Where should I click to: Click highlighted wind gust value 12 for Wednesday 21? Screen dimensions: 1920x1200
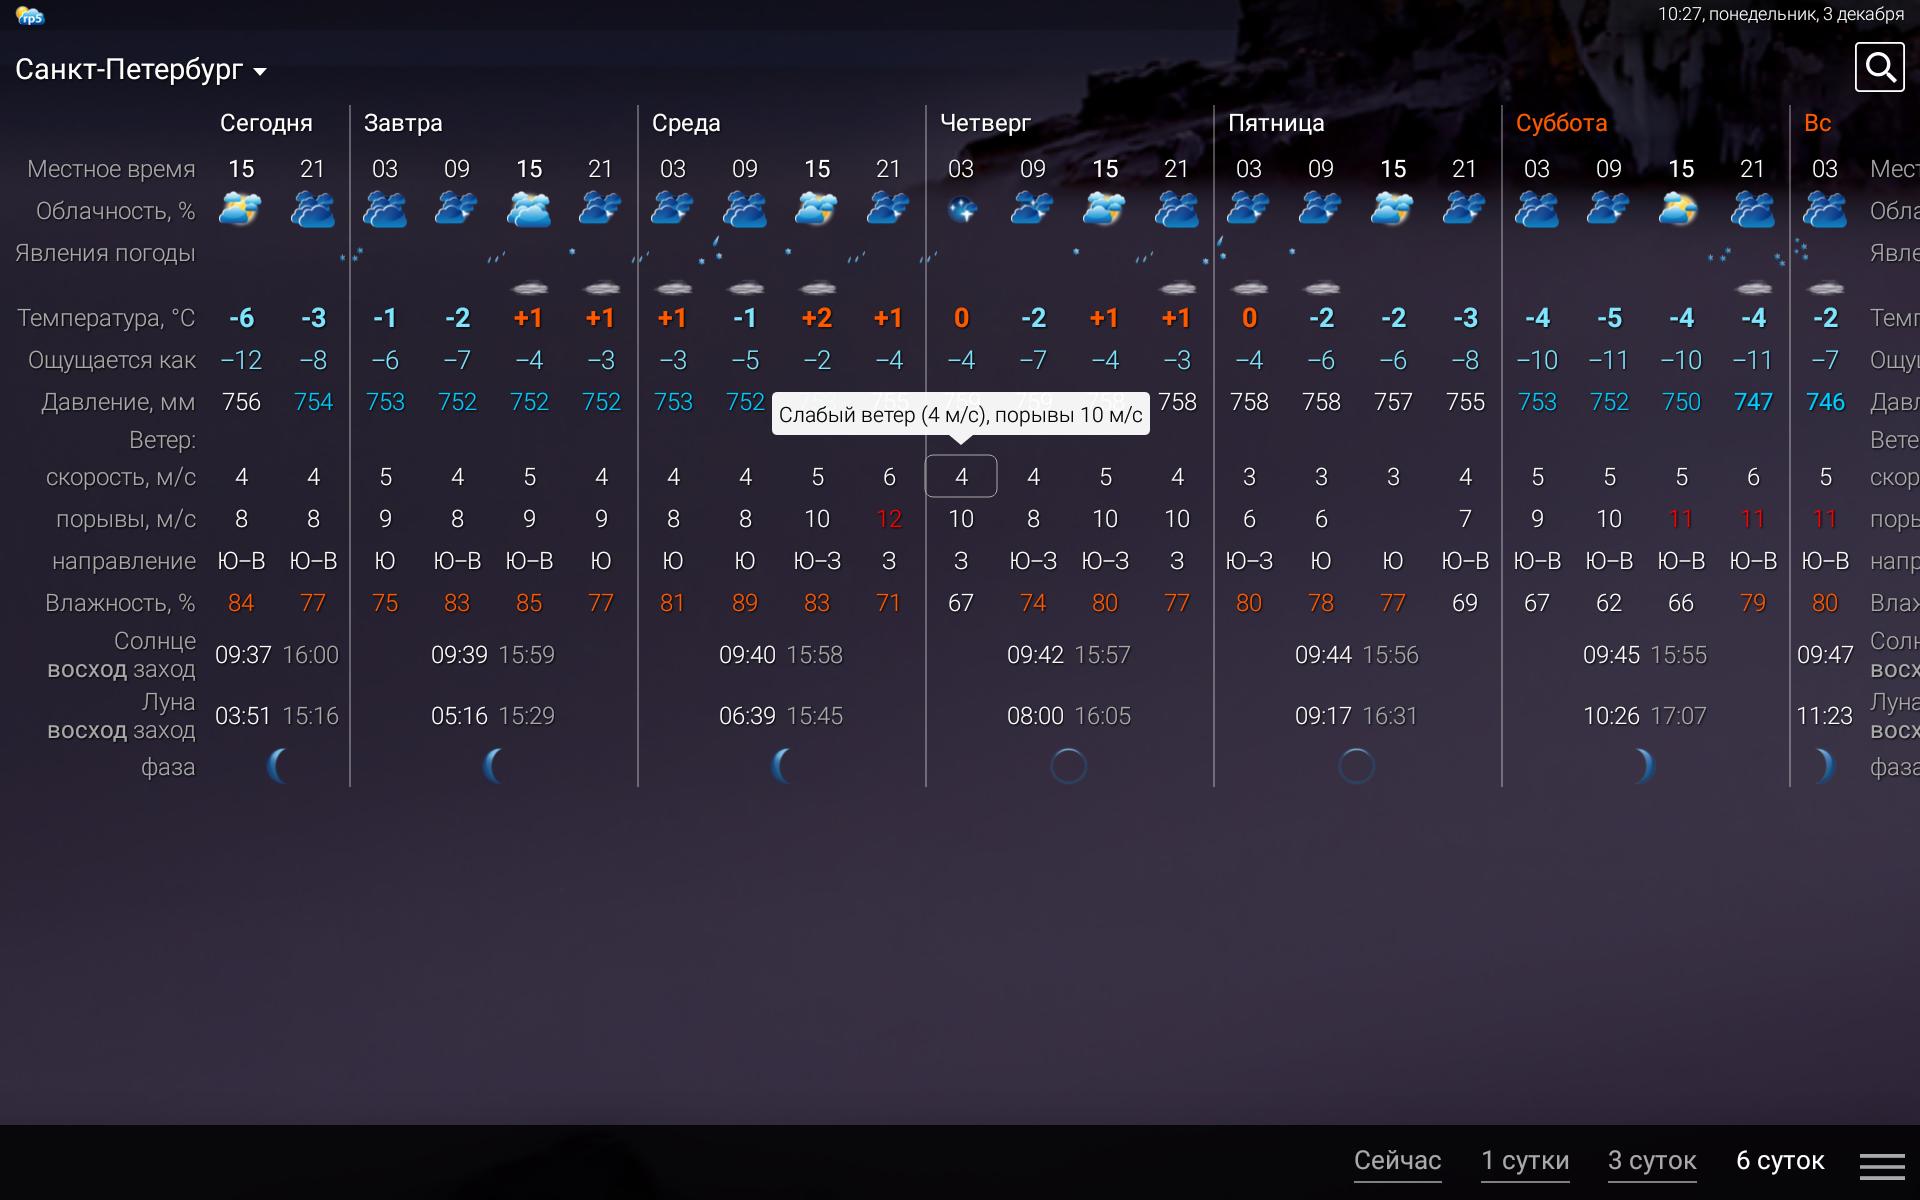[885, 518]
